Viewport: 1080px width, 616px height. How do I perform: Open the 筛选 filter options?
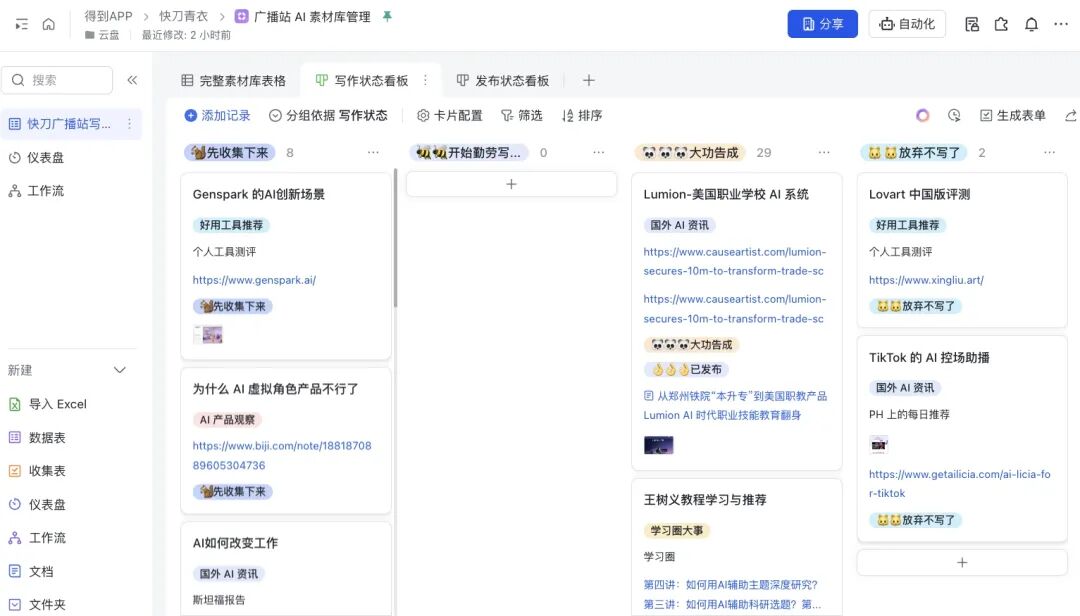coord(521,115)
